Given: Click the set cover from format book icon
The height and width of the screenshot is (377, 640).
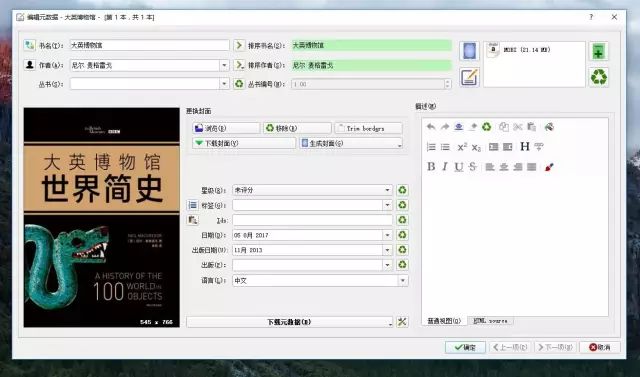Looking at the screenshot, I should pyautogui.click(x=469, y=51).
